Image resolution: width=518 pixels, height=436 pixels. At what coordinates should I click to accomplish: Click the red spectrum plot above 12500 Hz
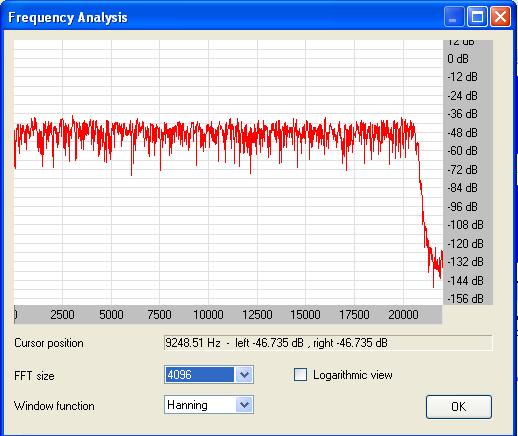click(x=257, y=137)
